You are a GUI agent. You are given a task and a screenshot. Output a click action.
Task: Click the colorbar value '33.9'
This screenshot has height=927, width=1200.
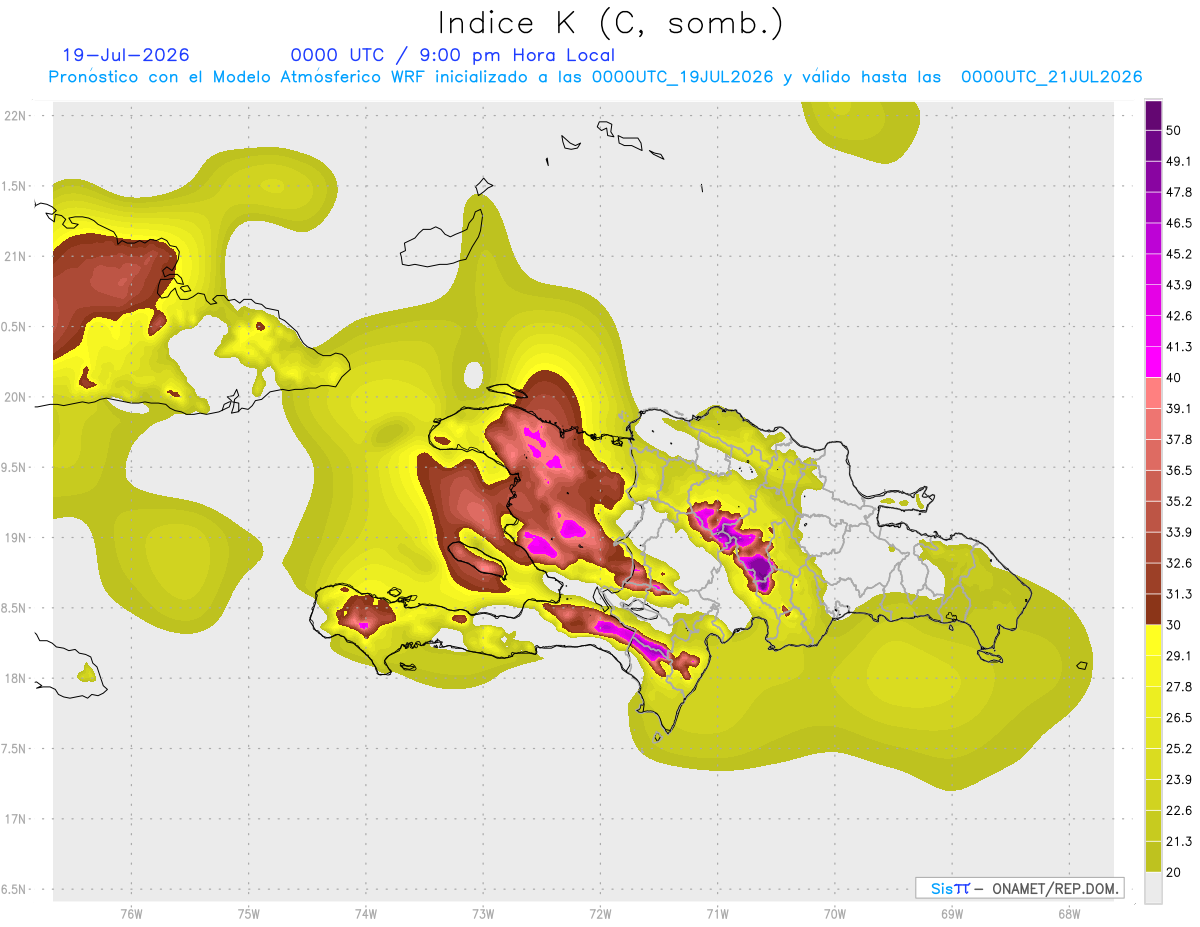(1178, 532)
